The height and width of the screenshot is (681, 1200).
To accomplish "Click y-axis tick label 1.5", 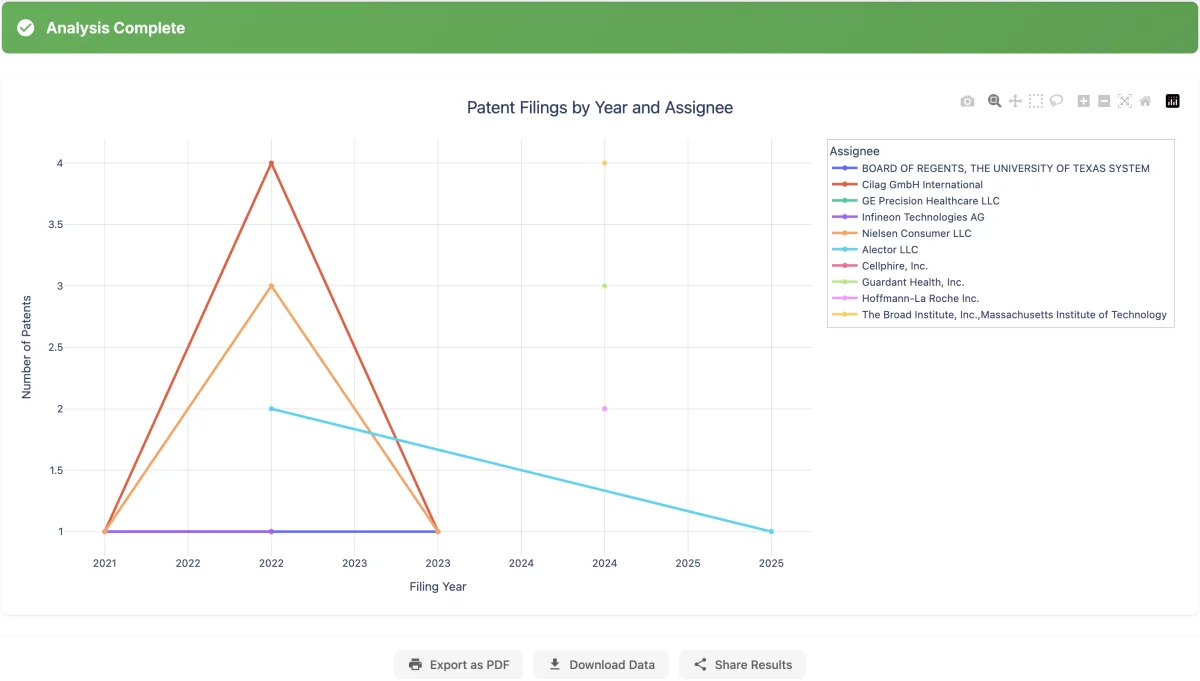I will [x=54, y=470].
